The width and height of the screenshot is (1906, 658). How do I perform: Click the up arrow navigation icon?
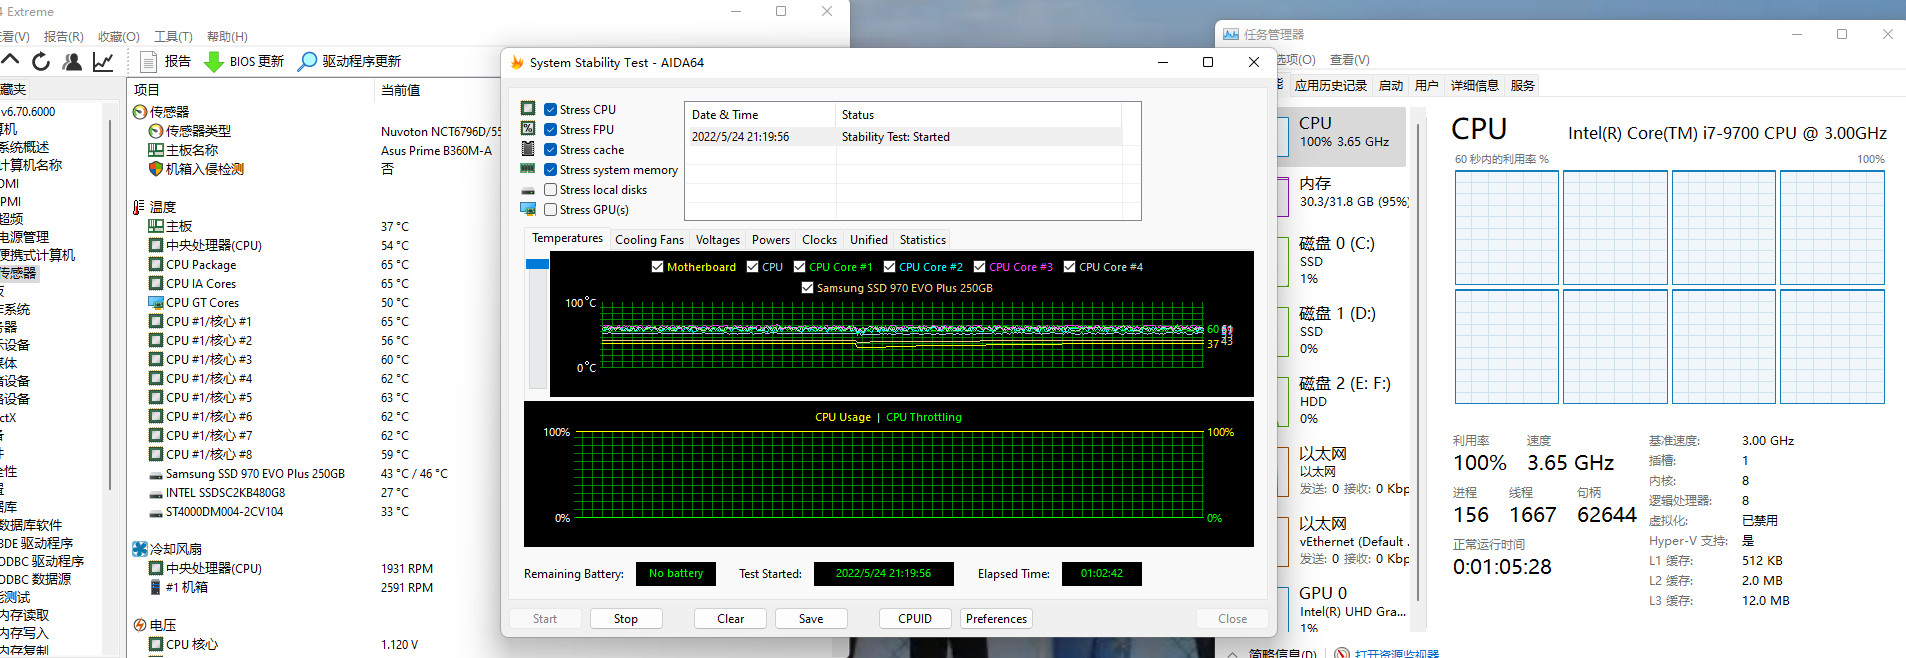pyautogui.click(x=11, y=62)
